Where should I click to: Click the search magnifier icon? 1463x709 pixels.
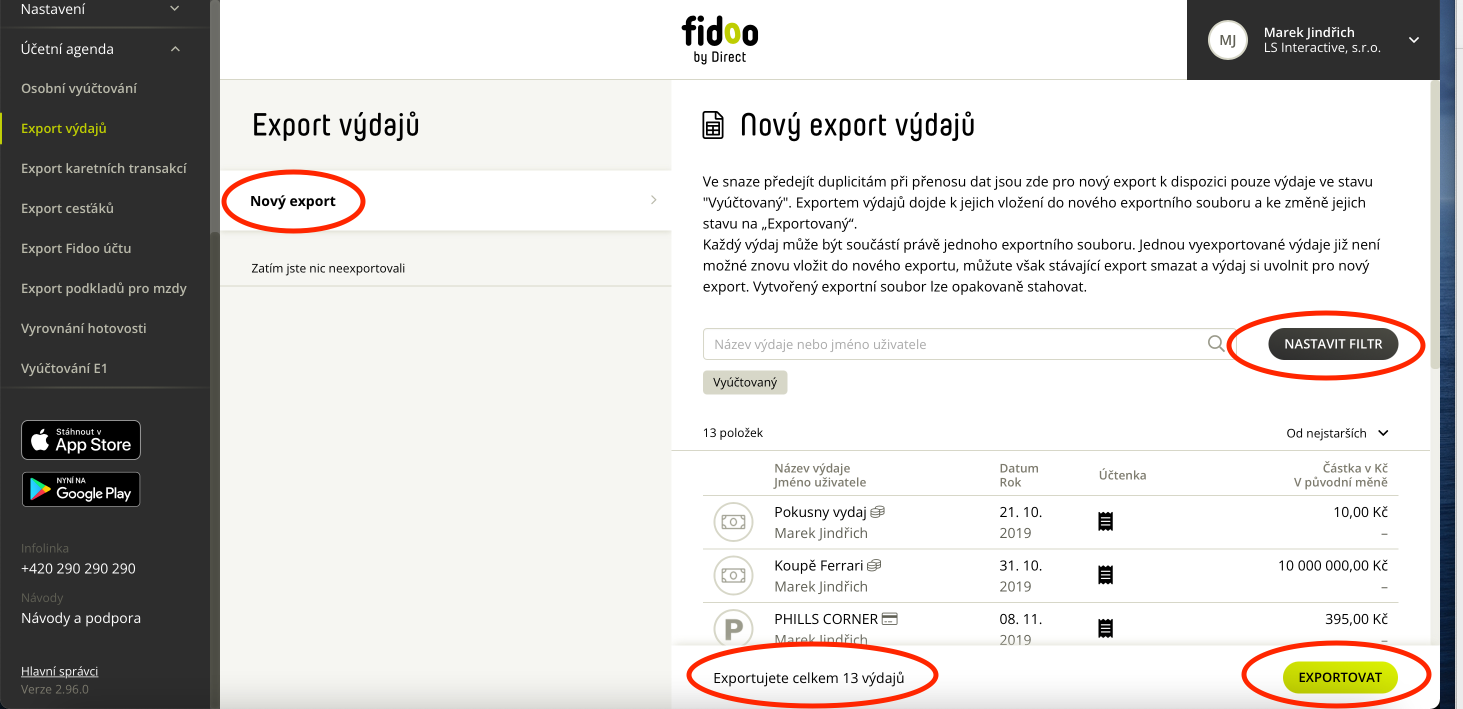1216,344
